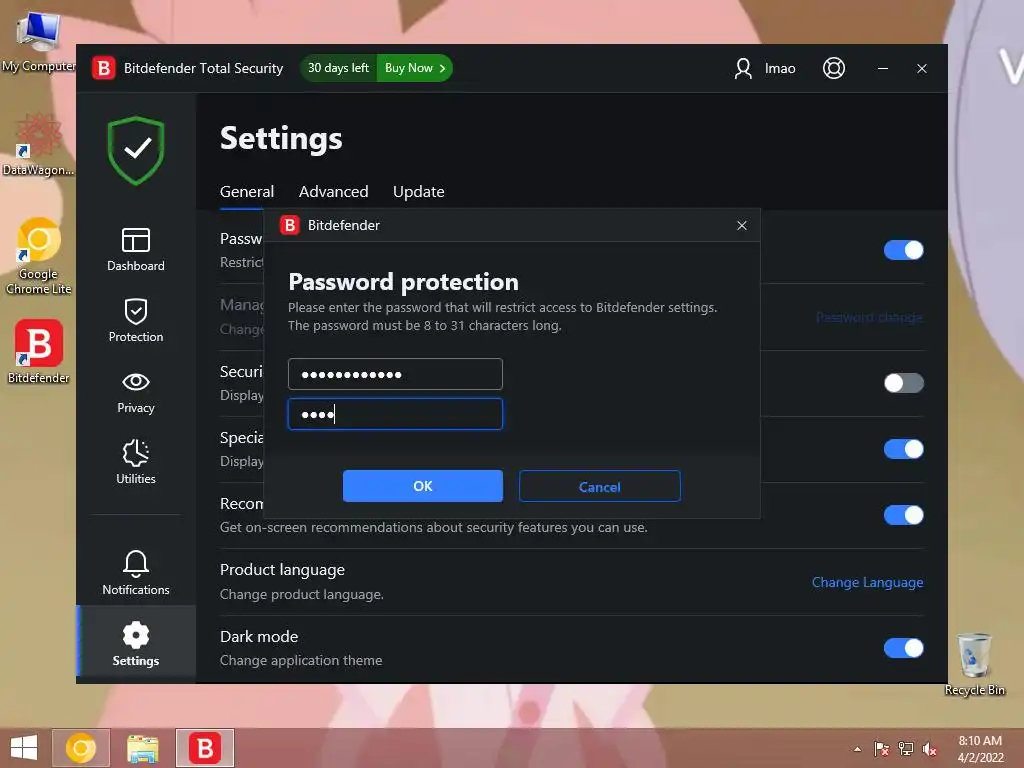This screenshot has height=768, width=1024.
Task: Toggle the Dark mode switch
Action: pyautogui.click(x=903, y=648)
